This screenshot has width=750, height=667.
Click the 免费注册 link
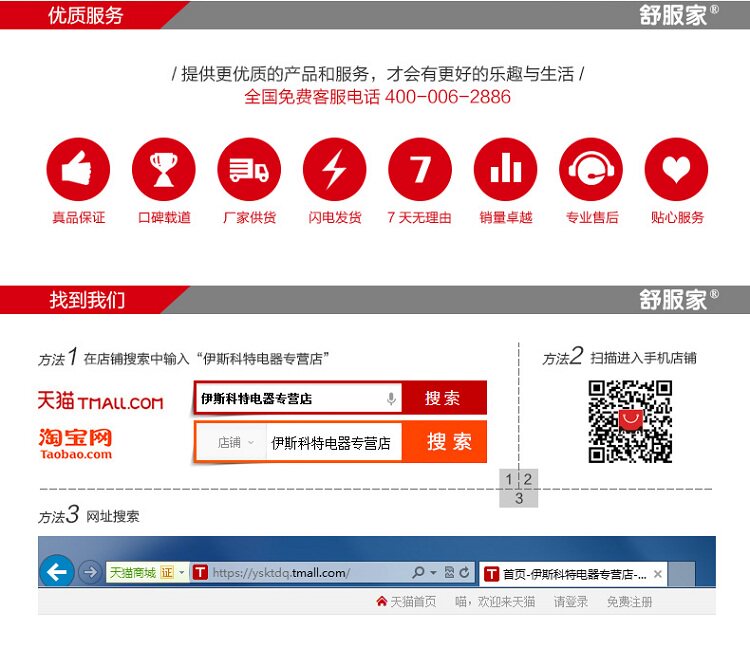click(x=629, y=601)
